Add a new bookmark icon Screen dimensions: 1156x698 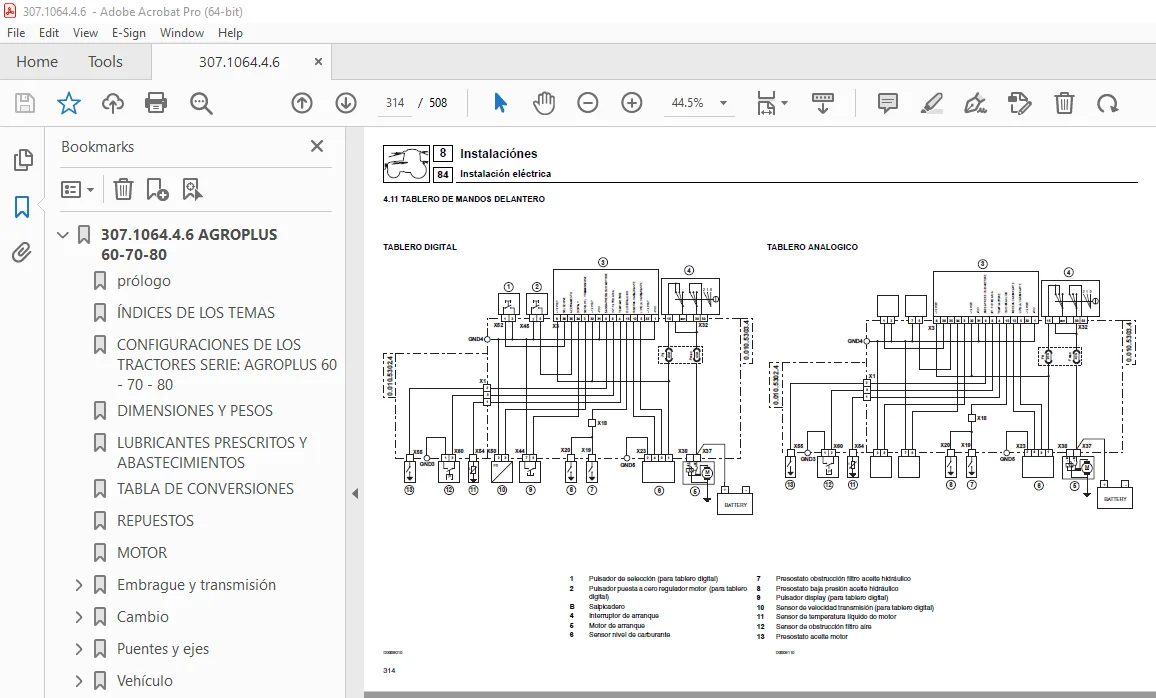[x=157, y=189]
